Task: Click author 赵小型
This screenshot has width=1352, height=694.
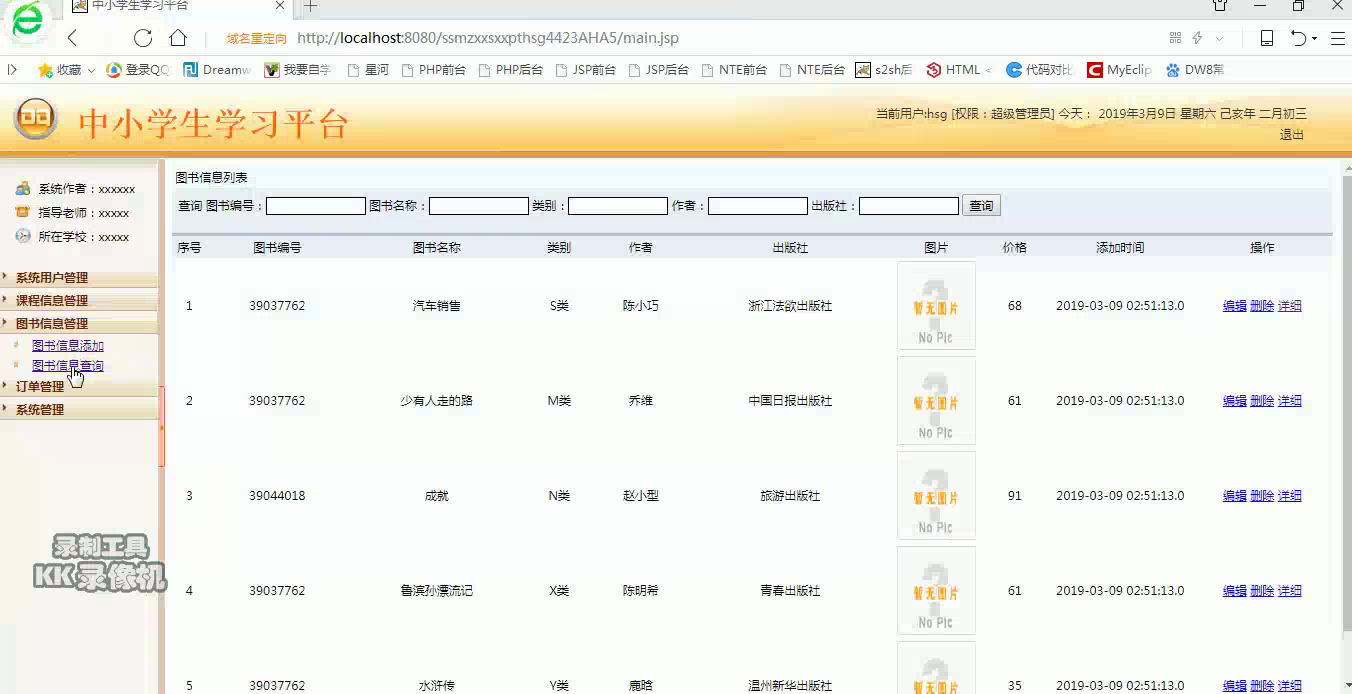Action: tap(641, 496)
